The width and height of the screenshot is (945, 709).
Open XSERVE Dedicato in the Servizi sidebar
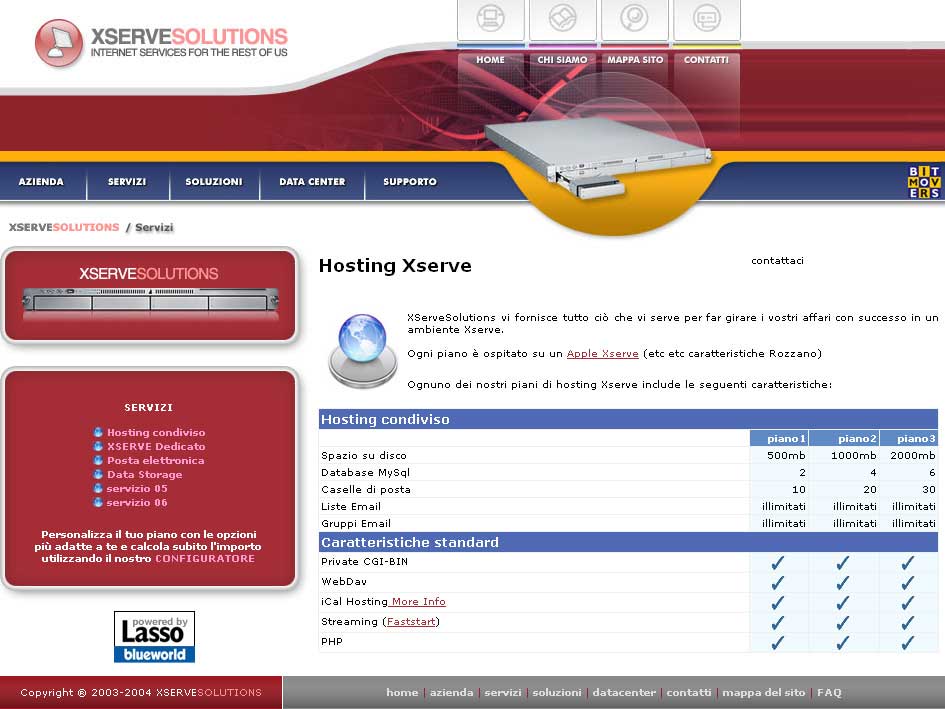156,446
